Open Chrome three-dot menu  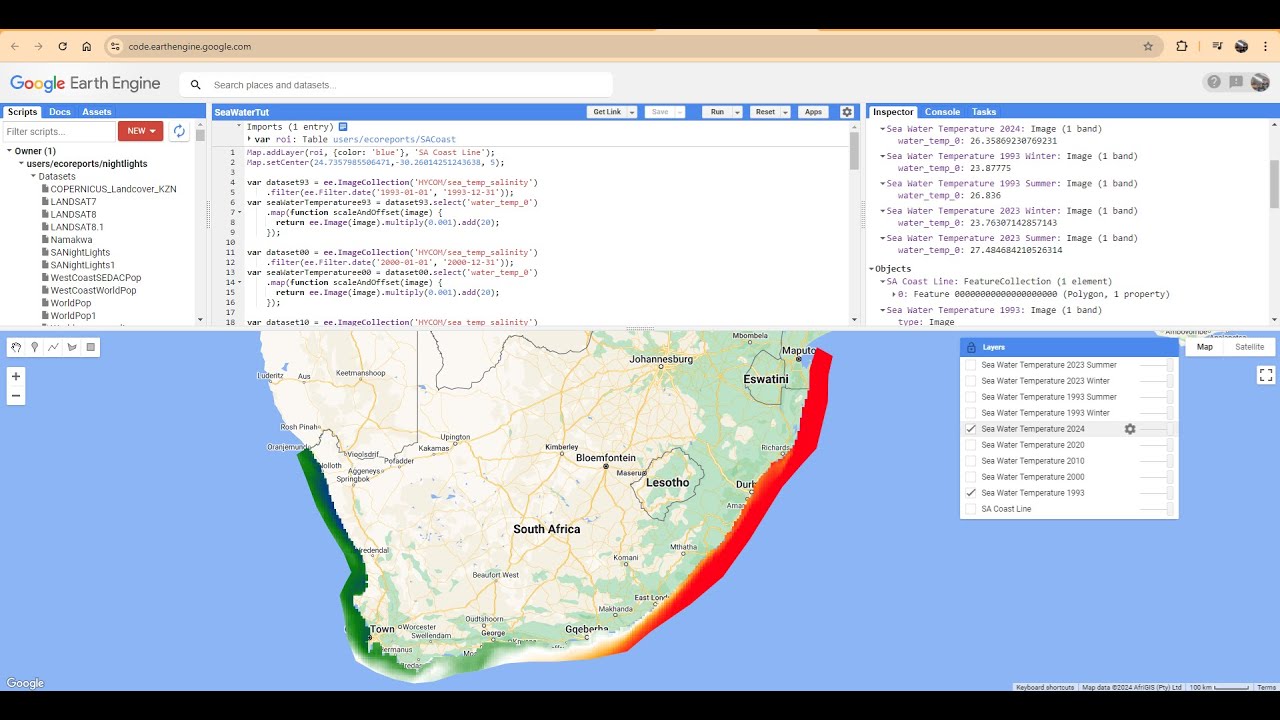tap(1265, 46)
